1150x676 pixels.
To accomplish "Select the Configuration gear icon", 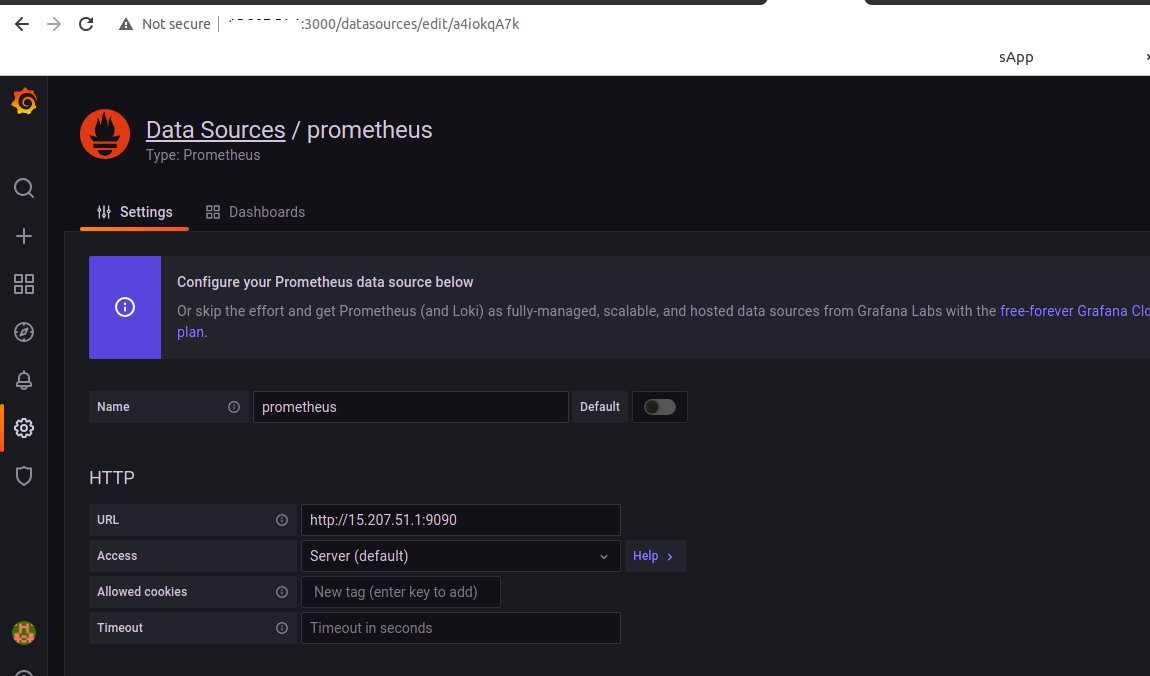I will (x=23, y=428).
